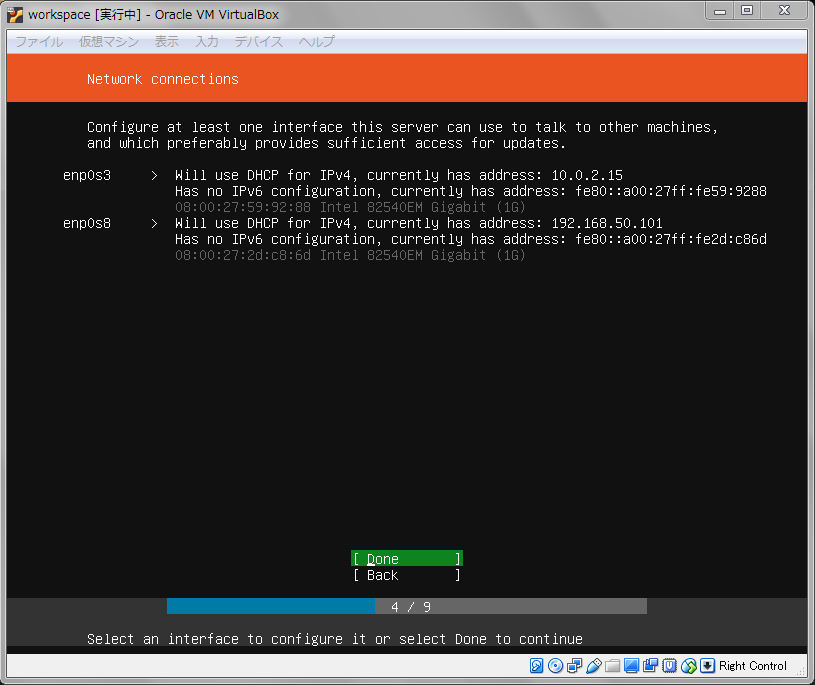Click the hard disk activity status icon
This screenshot has width=815, height=685.
pos(536,666)
